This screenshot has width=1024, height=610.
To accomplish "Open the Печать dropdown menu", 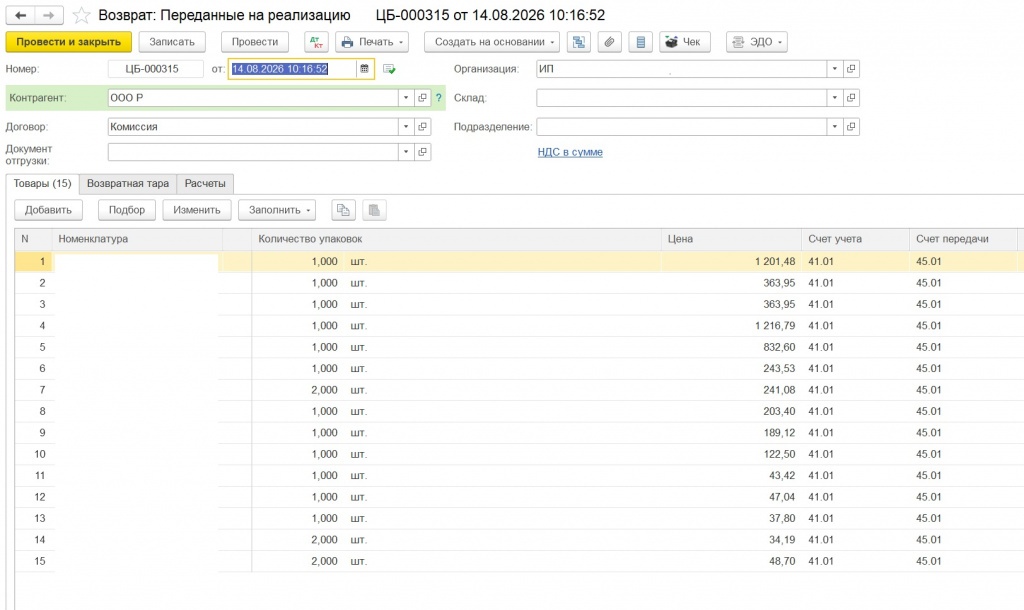I will (372, 42).
